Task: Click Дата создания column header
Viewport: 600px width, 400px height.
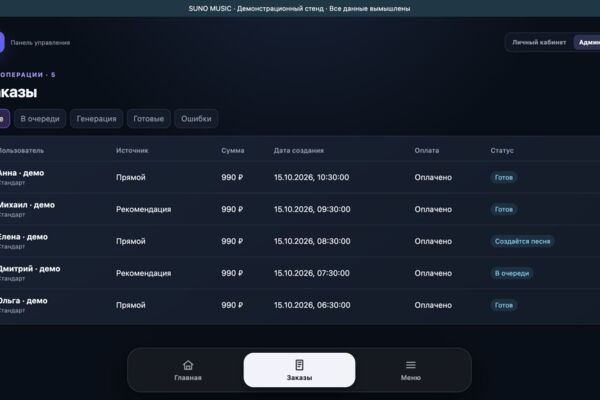Action: [x=298, y=151]
